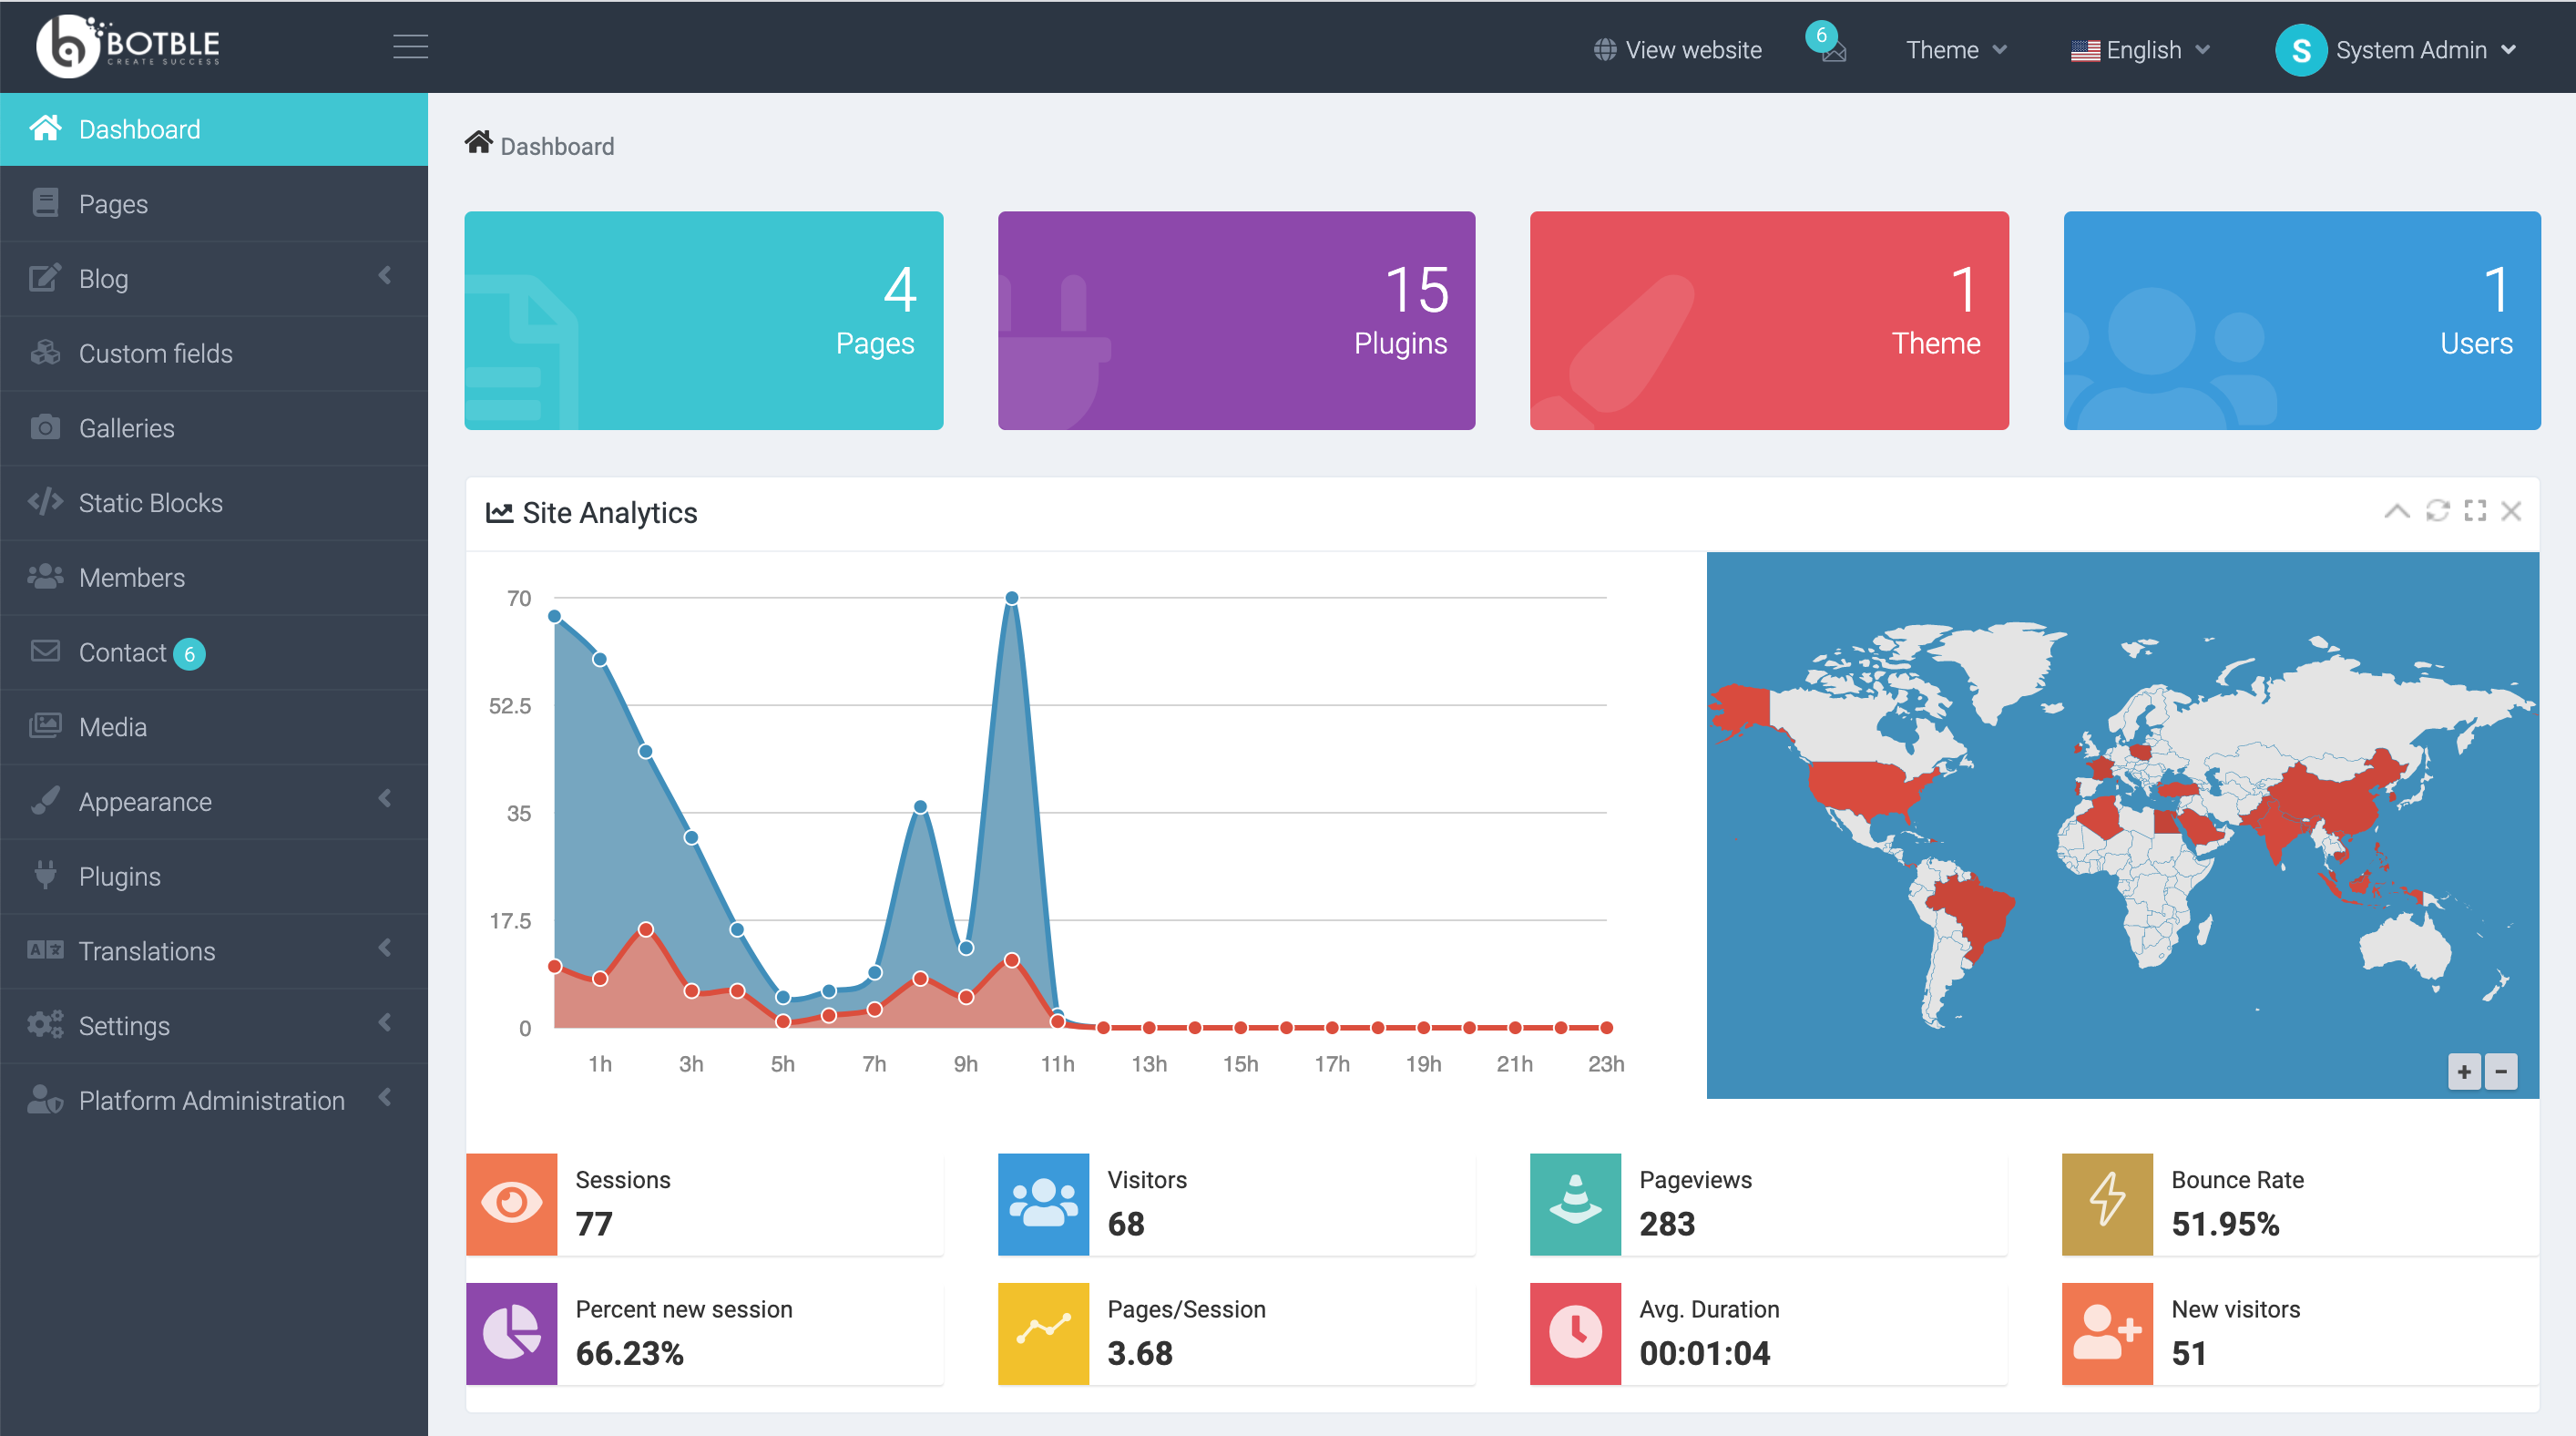Click the Dashboard breadcrumb home icon
The image size is (2576, 1436).
(478, 143)
